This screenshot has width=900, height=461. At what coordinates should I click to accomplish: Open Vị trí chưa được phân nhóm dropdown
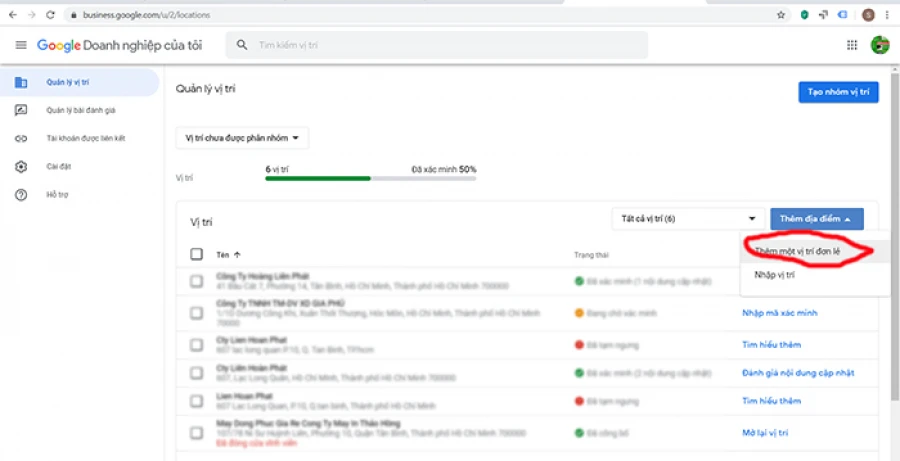click(242, 138)
